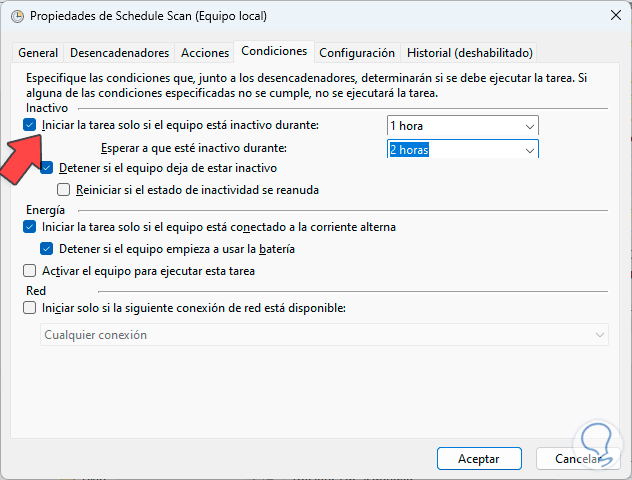Check 'Iniciar solo si la siguiente conexión de red'
The image size is (632, 480).
click(x=30, y=308)
